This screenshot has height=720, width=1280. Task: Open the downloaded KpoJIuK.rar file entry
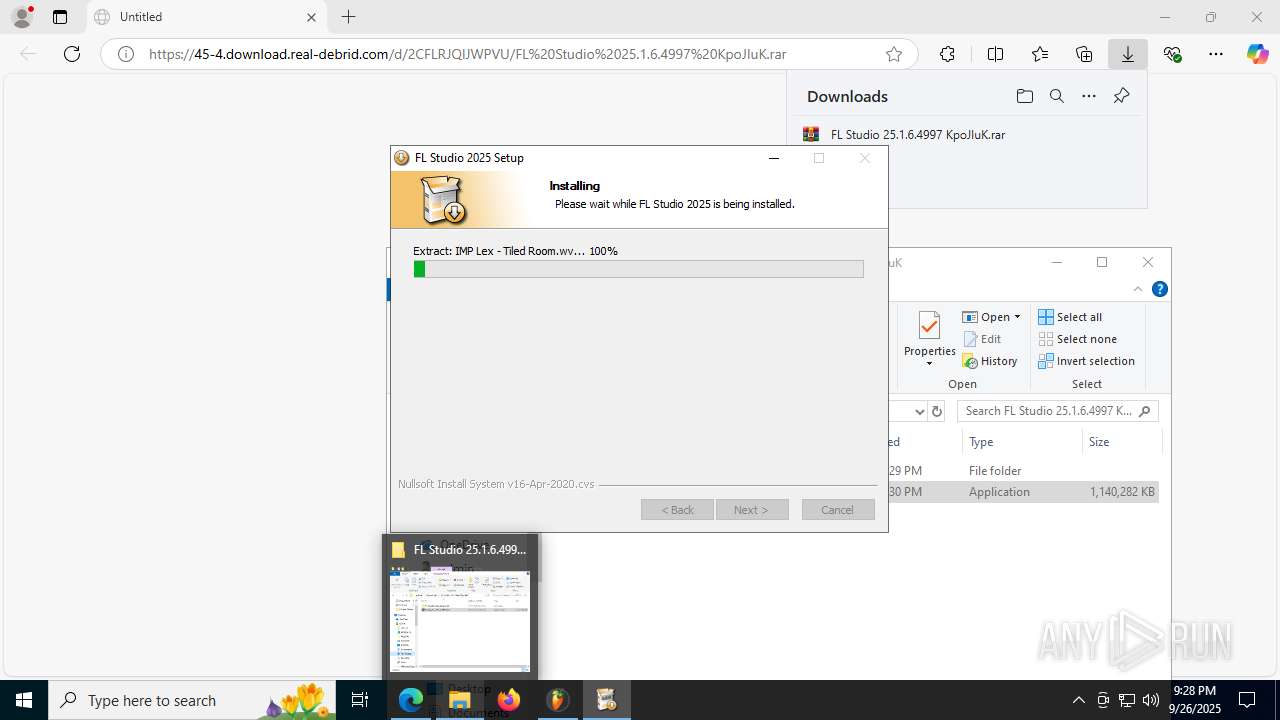[x=918, y=134]
